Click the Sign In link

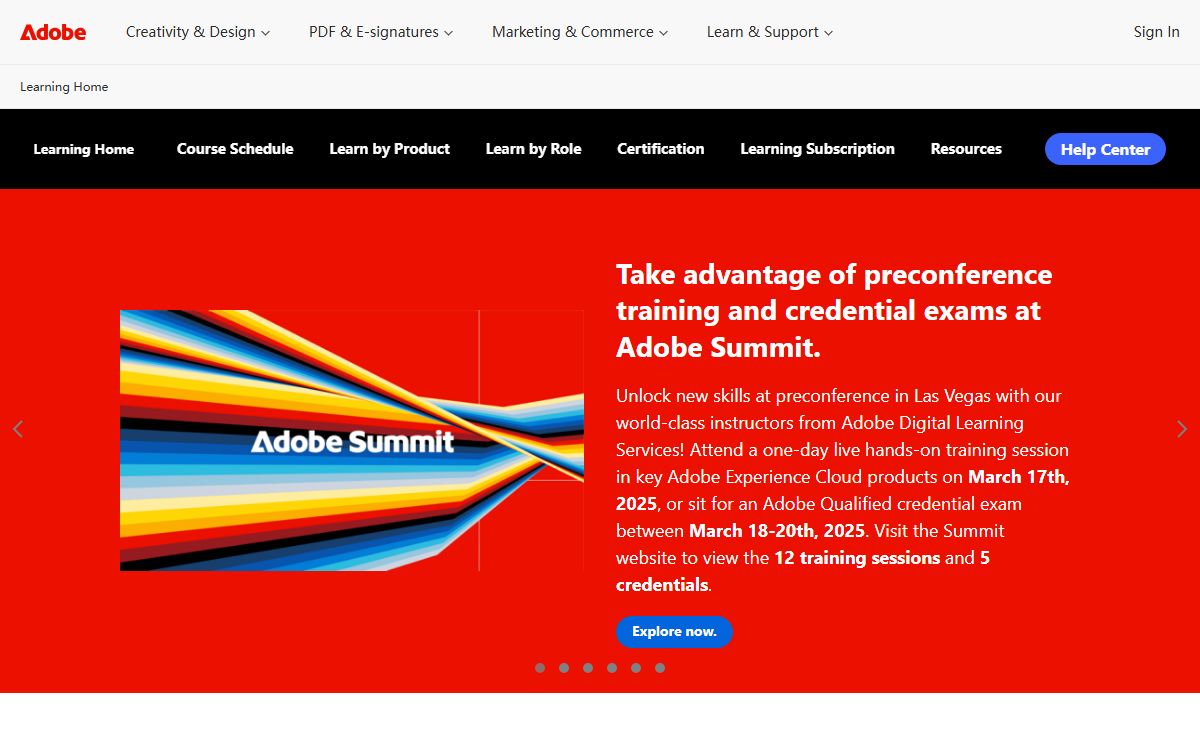(1156, 32)
